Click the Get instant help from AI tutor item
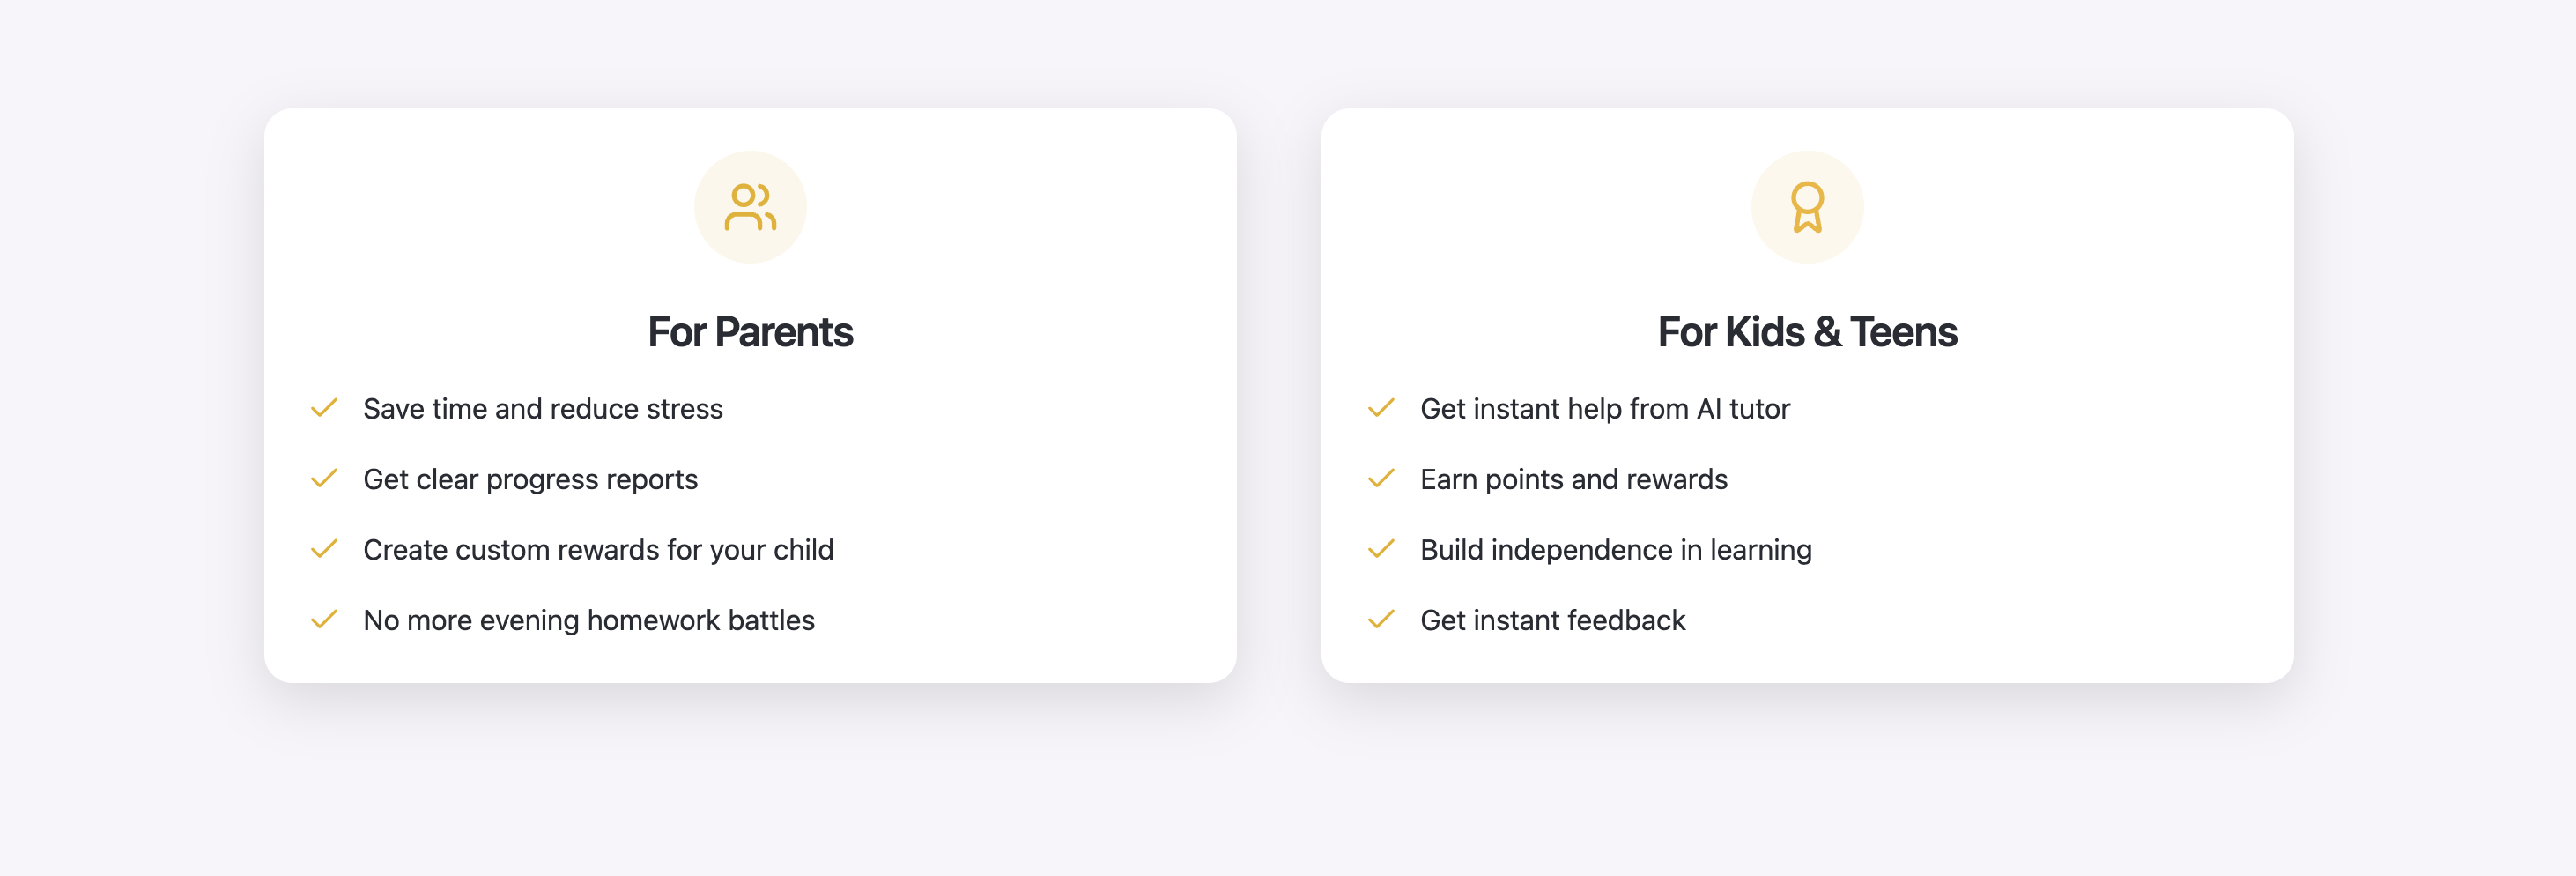This screenshot has width=2576, height=876. 1605,408
